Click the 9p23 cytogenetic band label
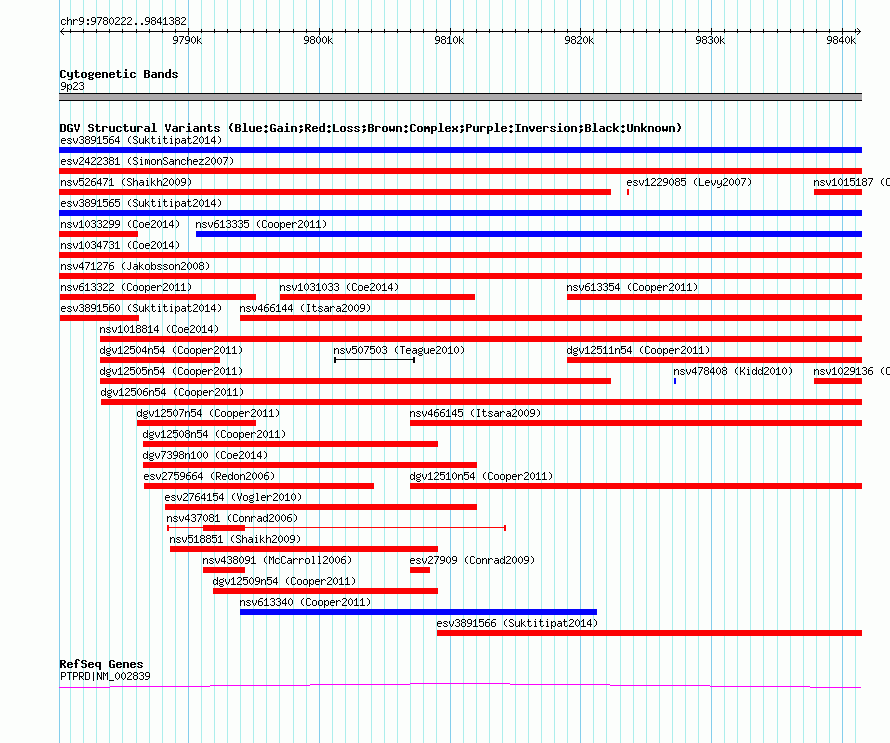This screenshot has width=890, height=743. [72, 86]
